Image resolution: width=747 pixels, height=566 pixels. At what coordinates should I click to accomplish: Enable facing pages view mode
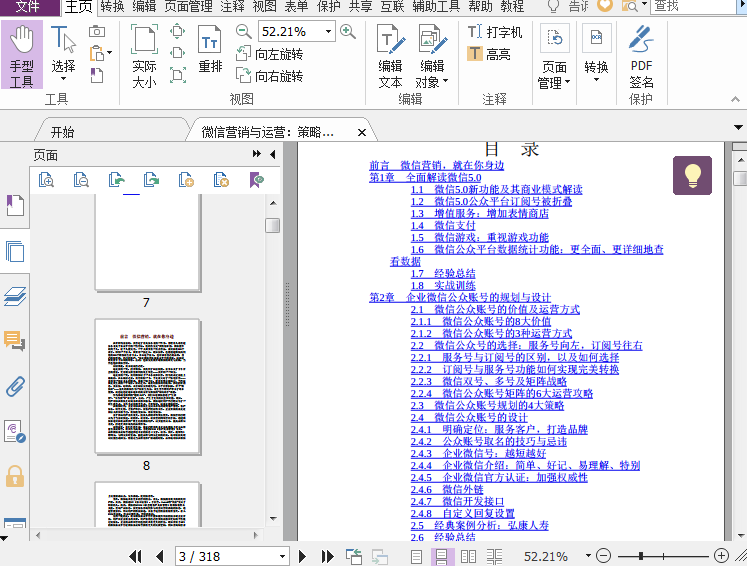(468, 556)
